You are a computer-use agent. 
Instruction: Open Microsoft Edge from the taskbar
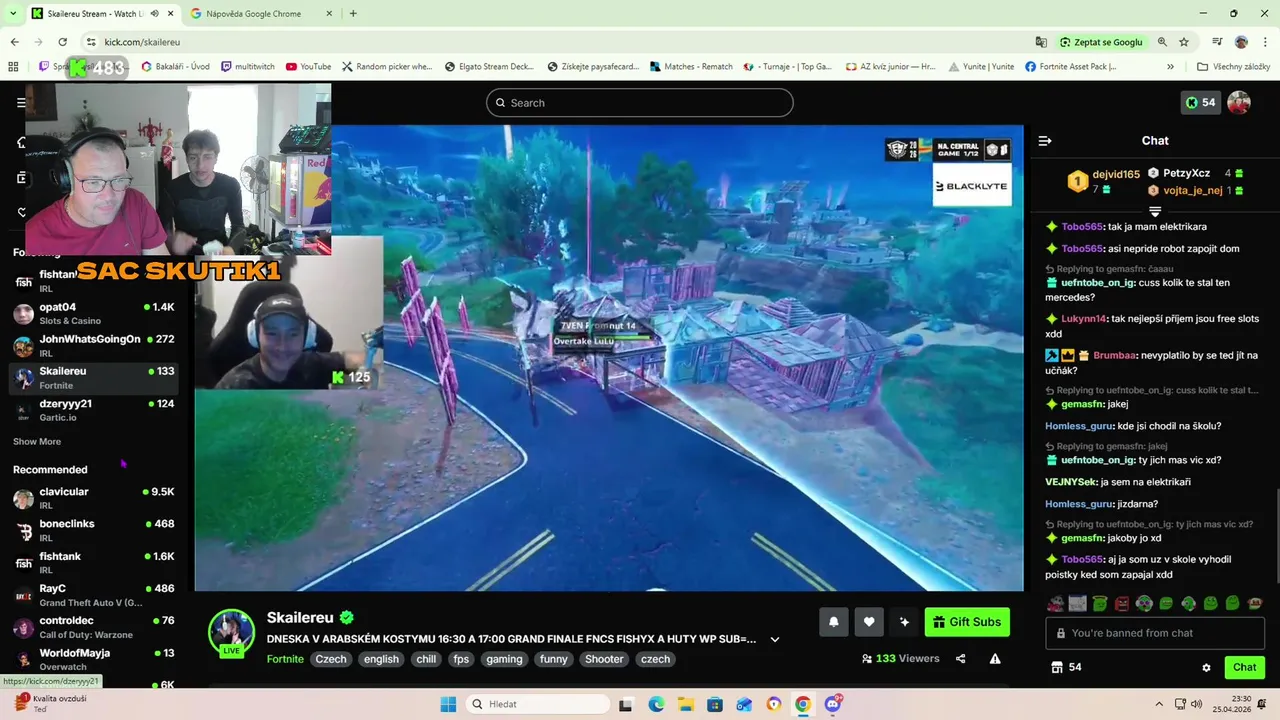click(x=656, y=704)
